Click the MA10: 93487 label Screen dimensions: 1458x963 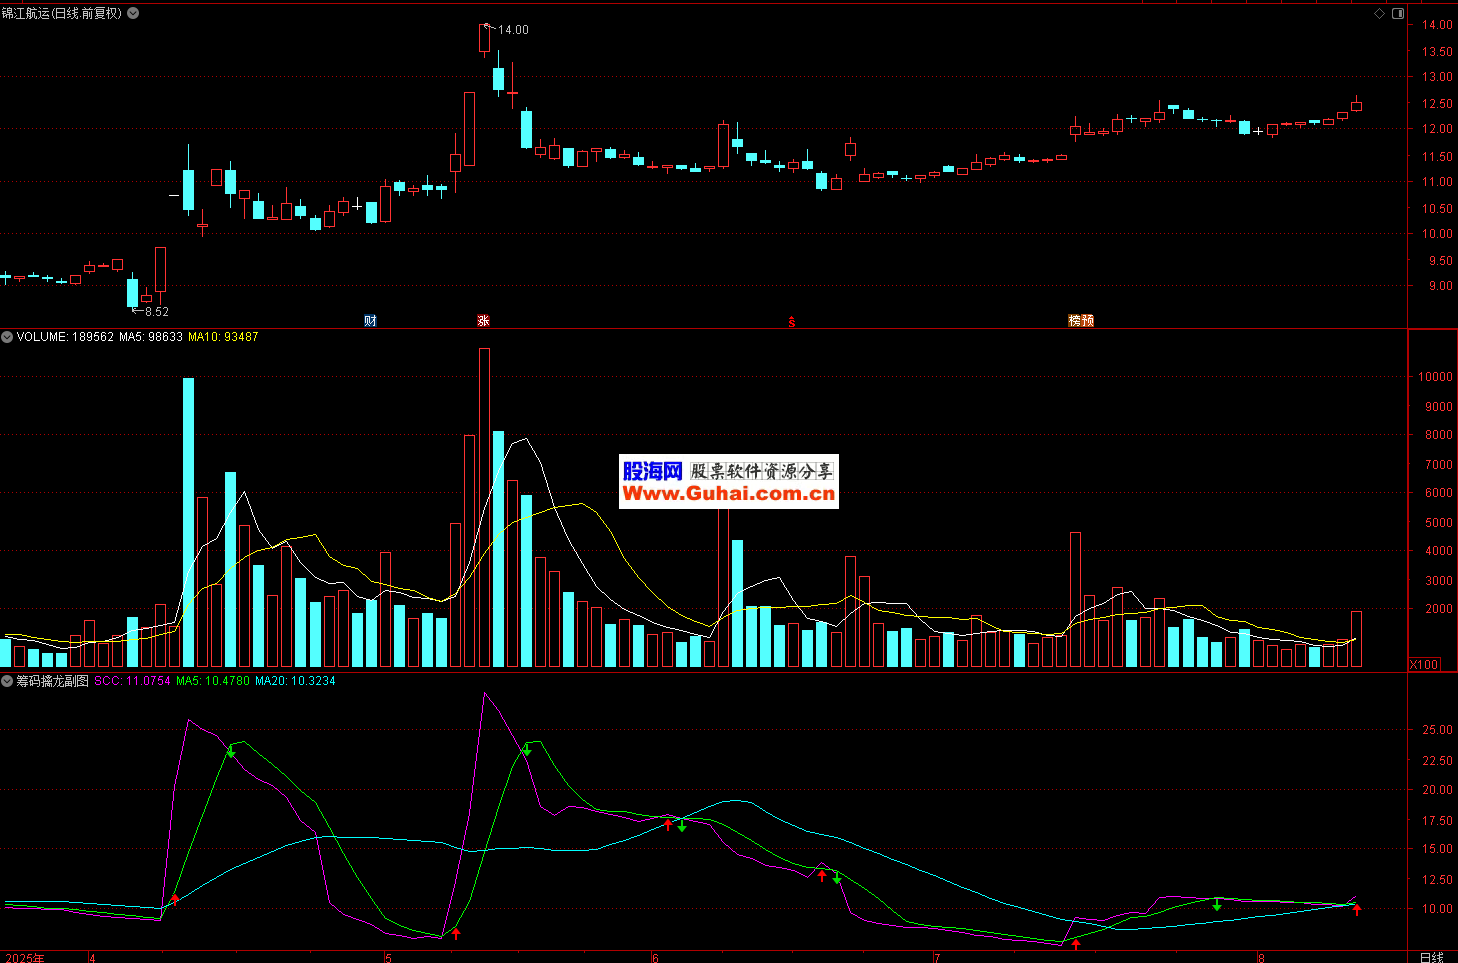pos(223,337)
